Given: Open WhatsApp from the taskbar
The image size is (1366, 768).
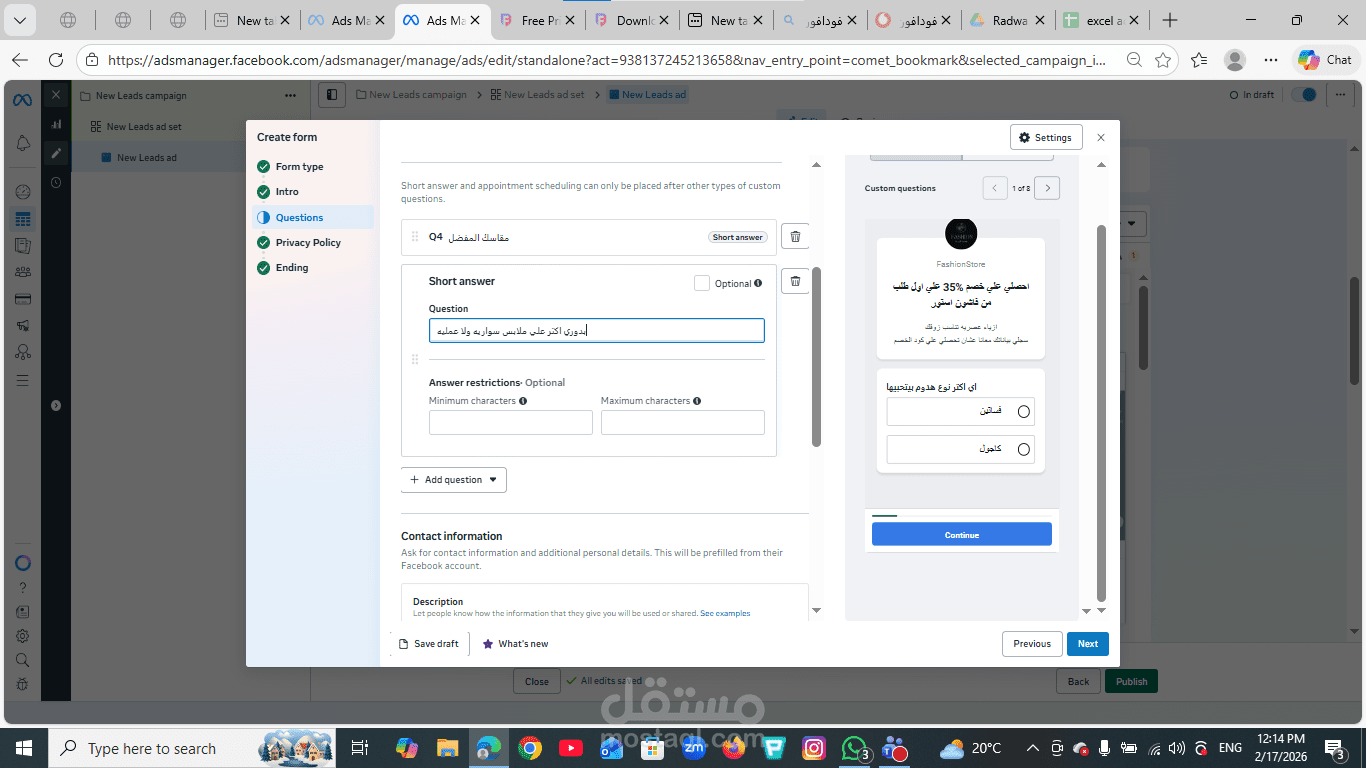Looking at the screenshot, I should click(853, 748).
